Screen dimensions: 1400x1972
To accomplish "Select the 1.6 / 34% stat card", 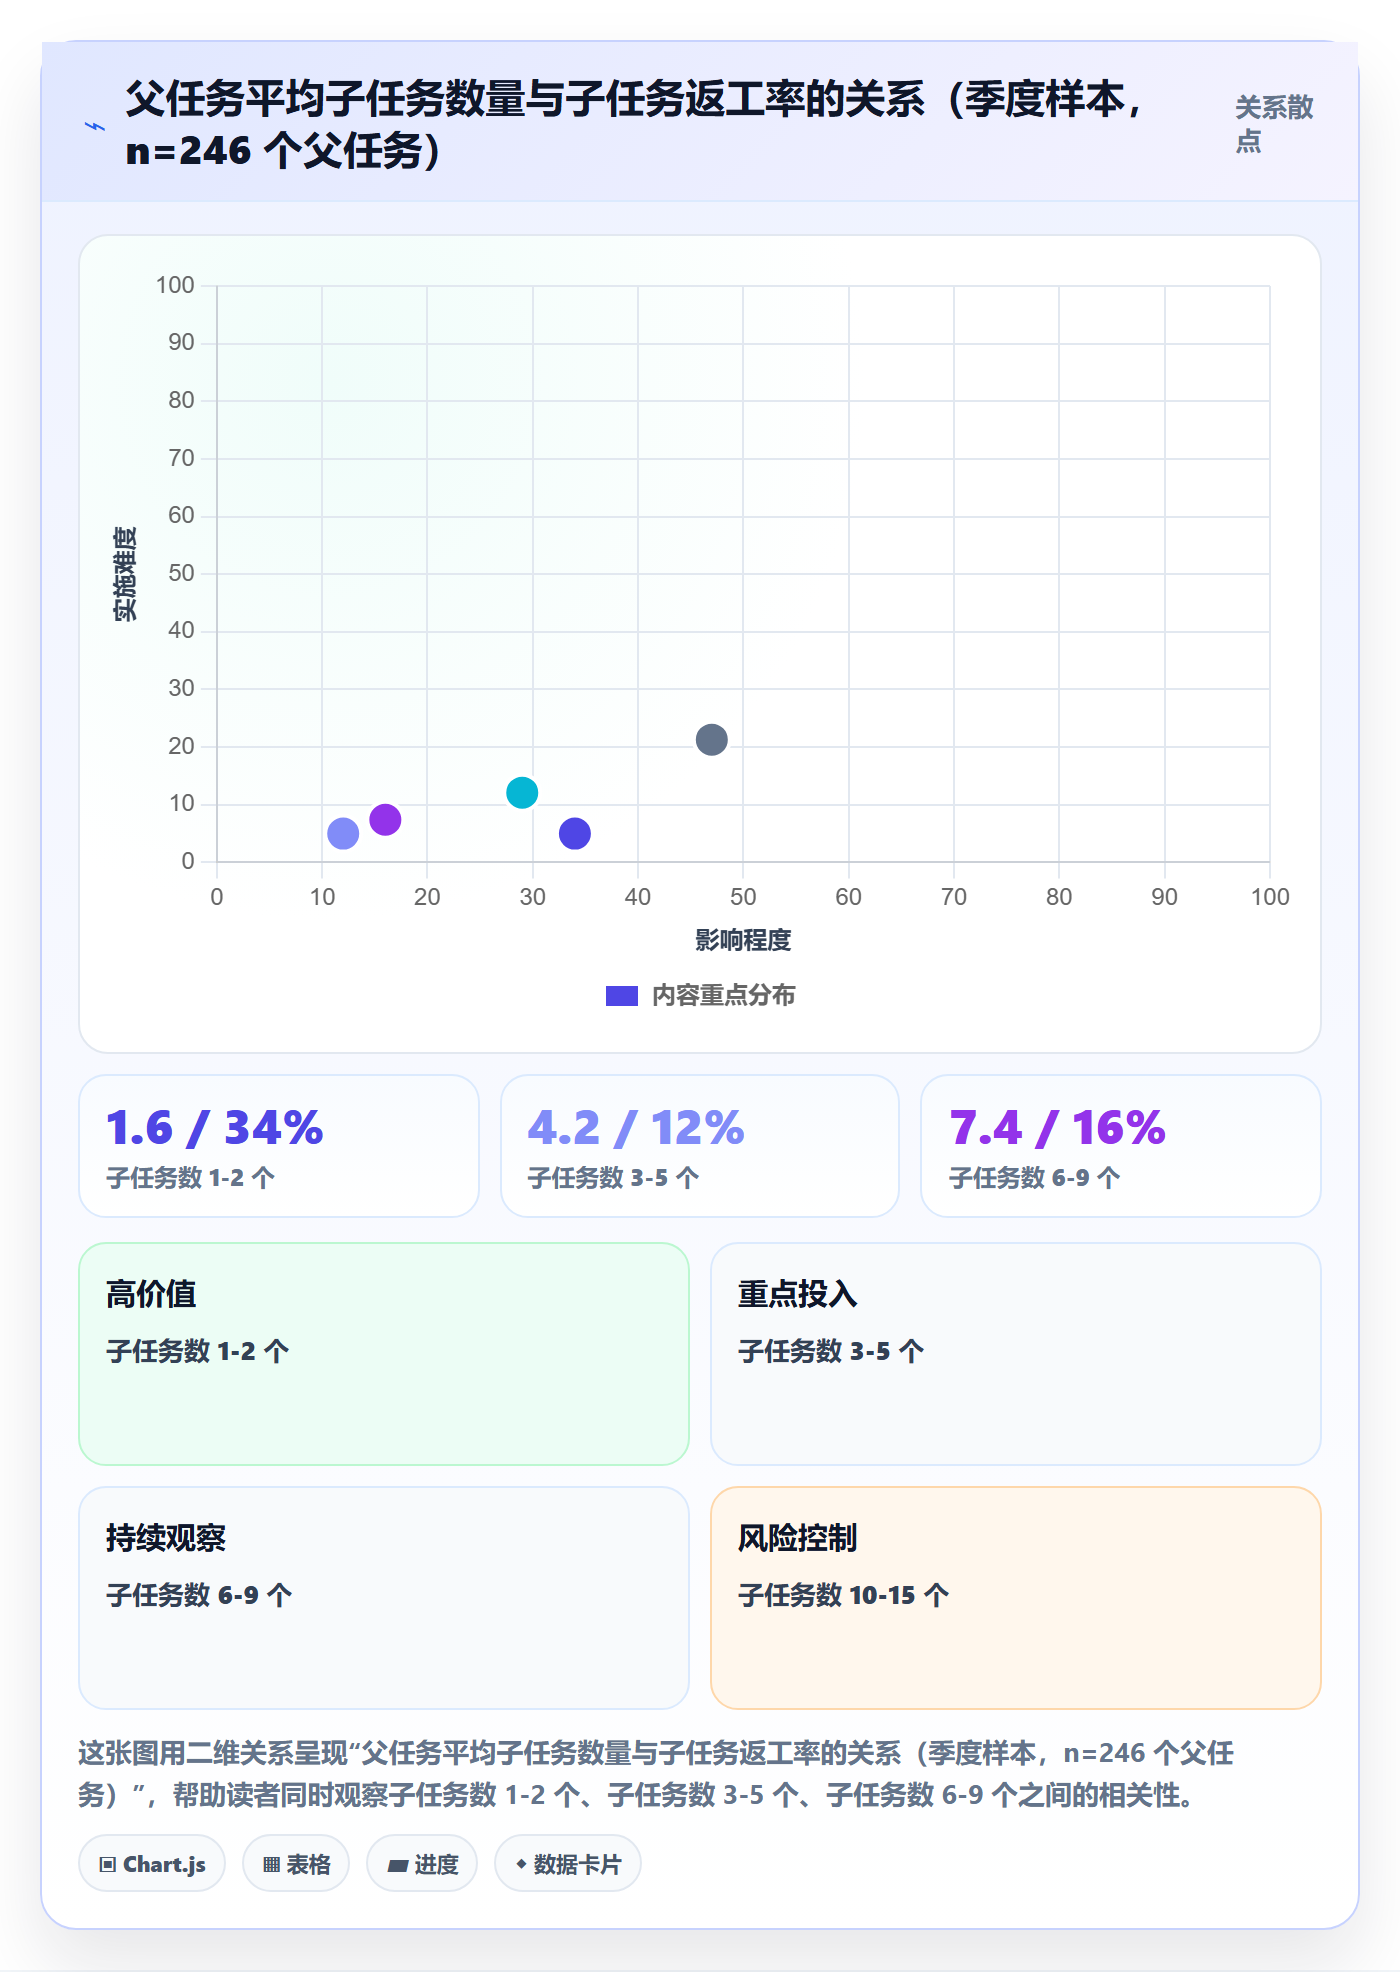I will pyautogui.click(x=279, y=1146).
